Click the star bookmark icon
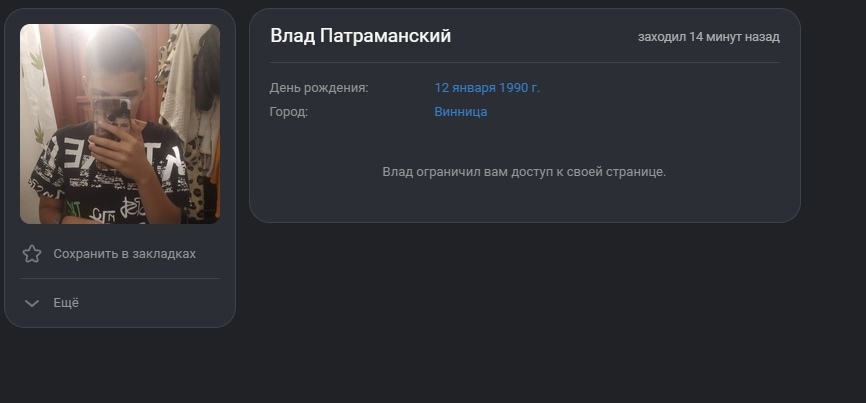Image resolution: width=866 pixels, height=403 pixels. tap(32, 254)
